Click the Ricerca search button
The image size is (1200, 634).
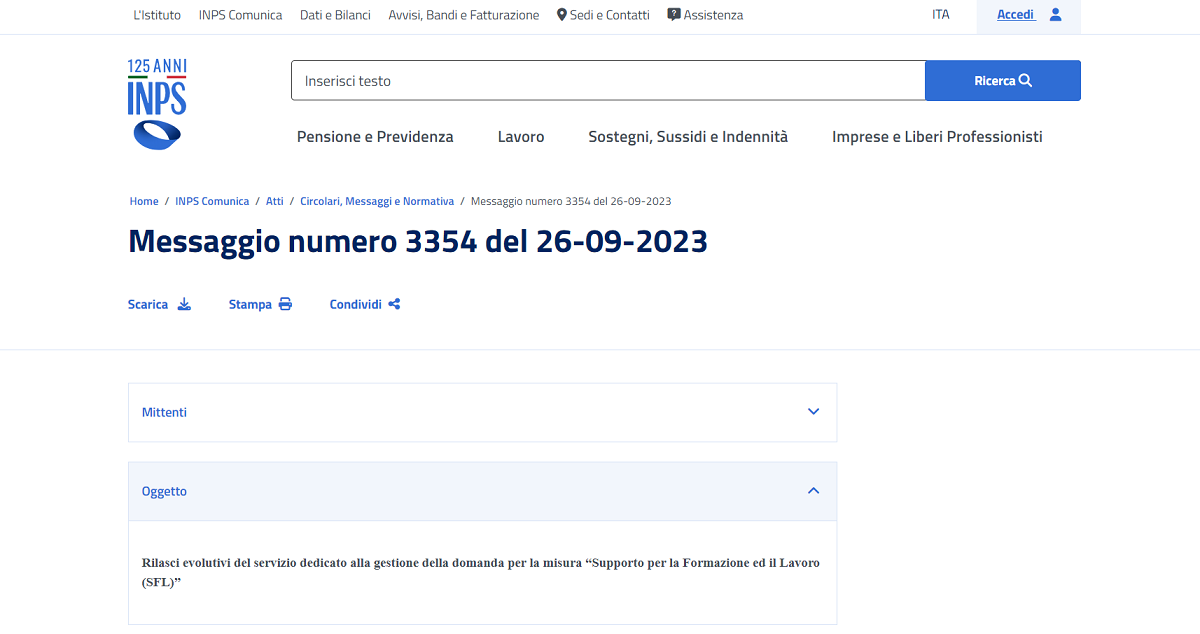click(1002, 80)
